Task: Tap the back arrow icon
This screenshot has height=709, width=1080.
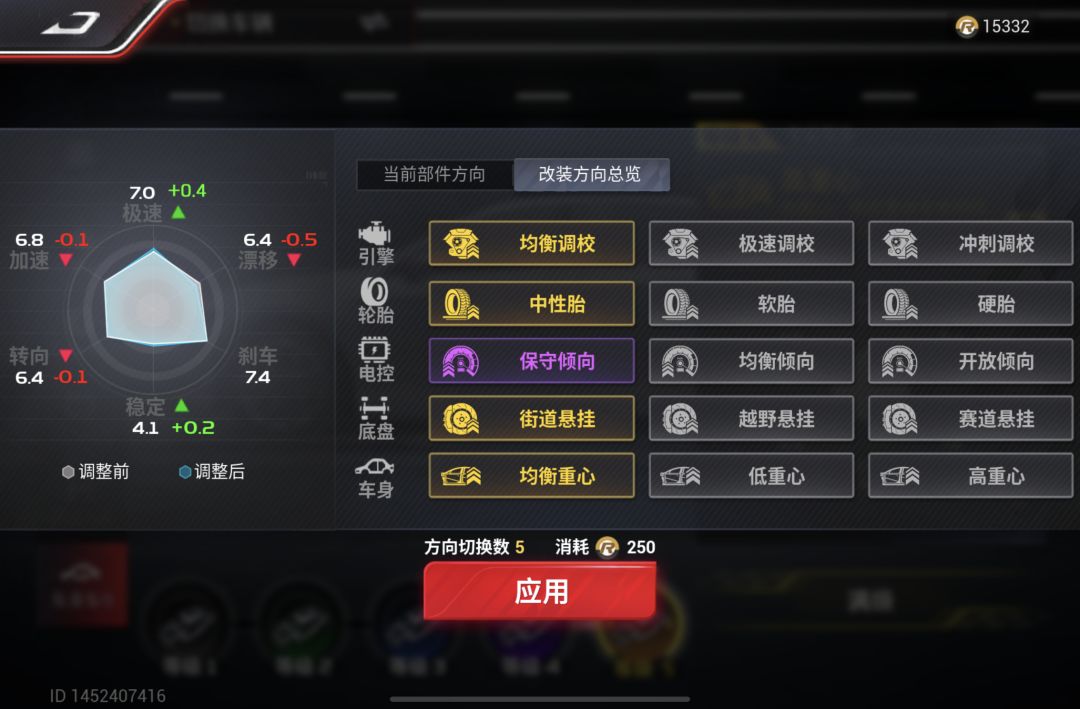Action: [71, 24]
